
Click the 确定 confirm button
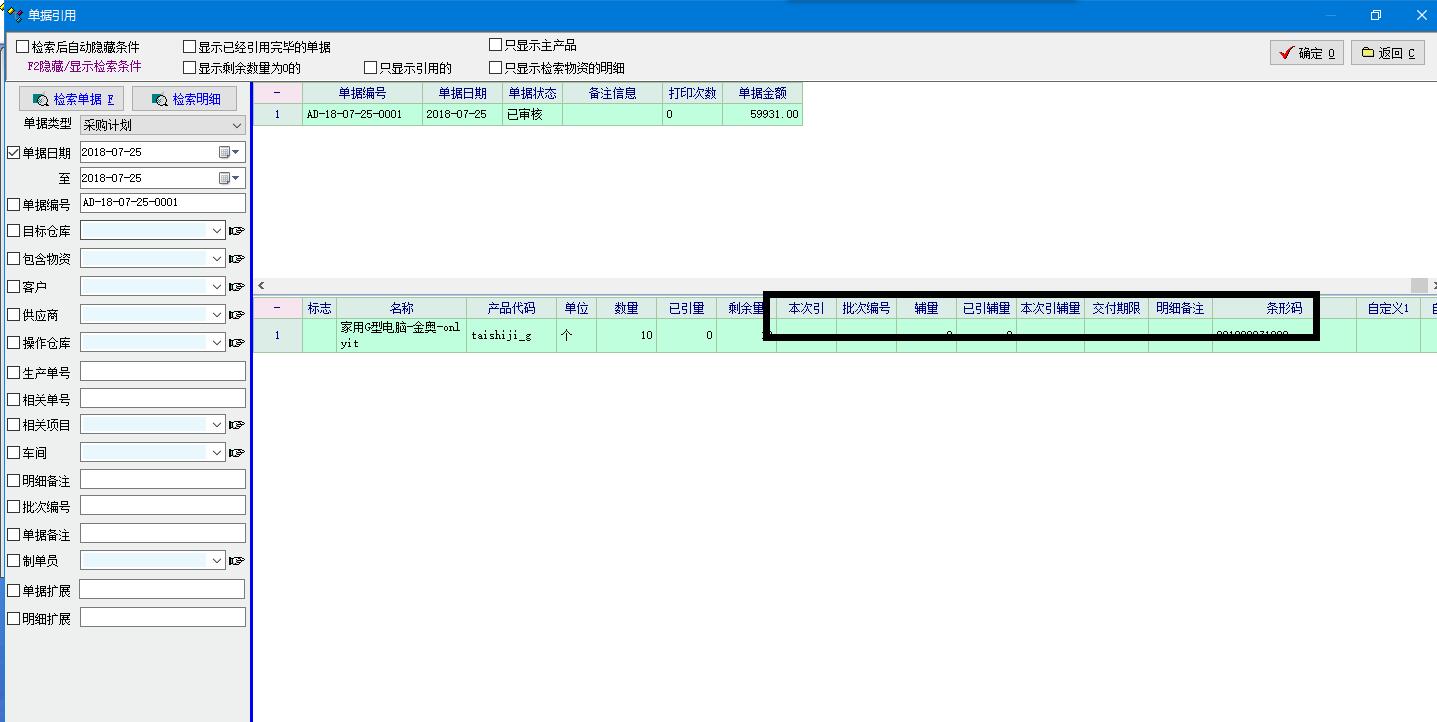[x=1306, y=53]
